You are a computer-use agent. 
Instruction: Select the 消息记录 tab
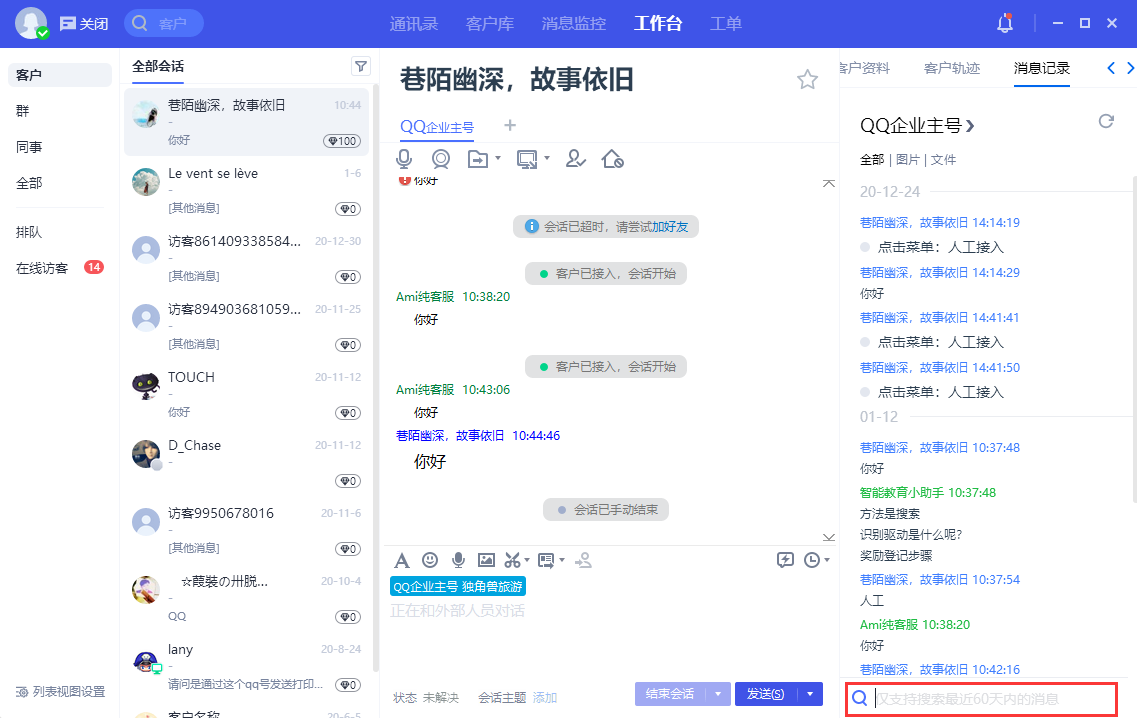click(x=1041, y=68)
